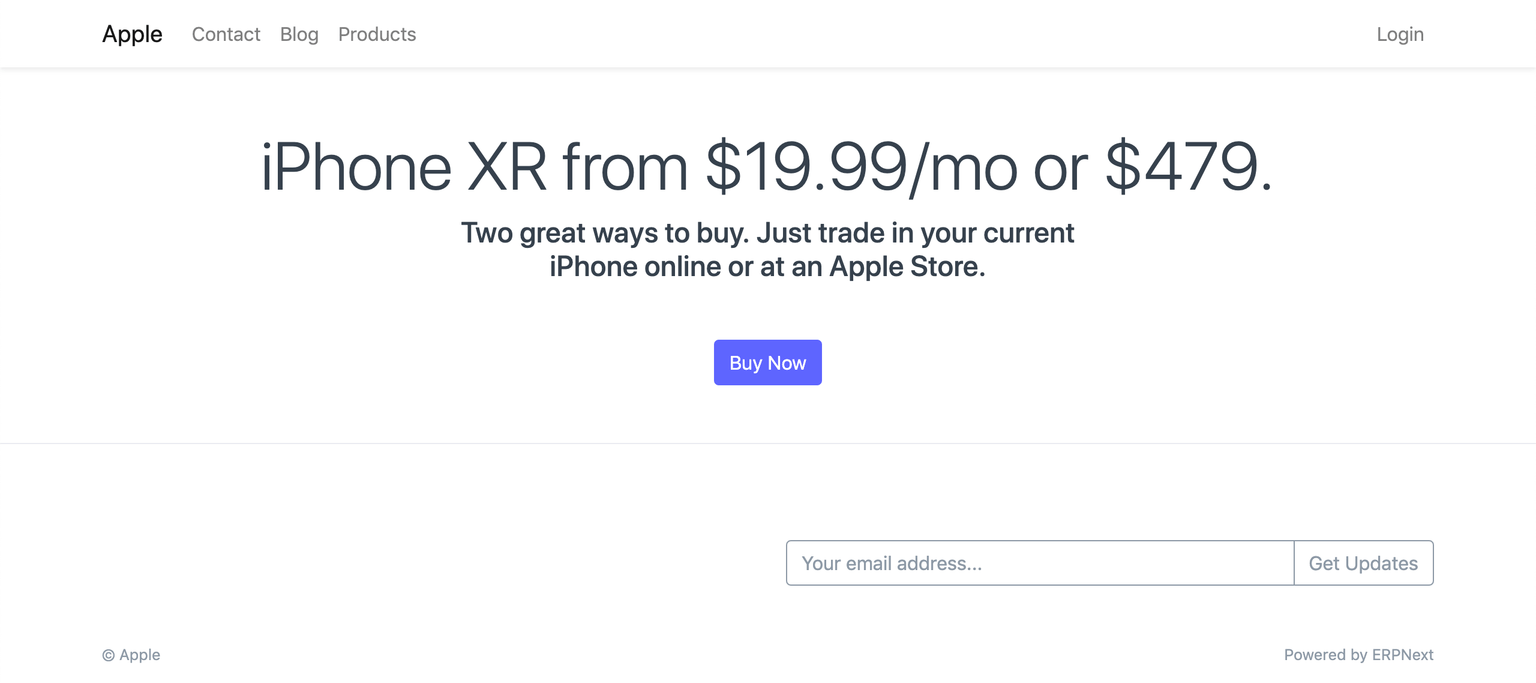1536x683 pixels.
Task: Click the trade-in description paragraph
Action: [767, 249]
